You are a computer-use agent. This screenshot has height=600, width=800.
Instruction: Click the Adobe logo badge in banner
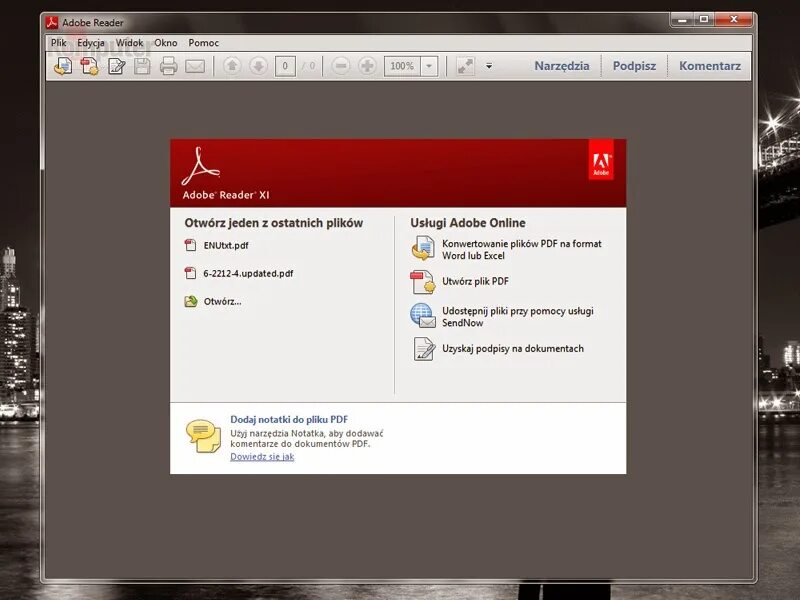pos(601,160)
